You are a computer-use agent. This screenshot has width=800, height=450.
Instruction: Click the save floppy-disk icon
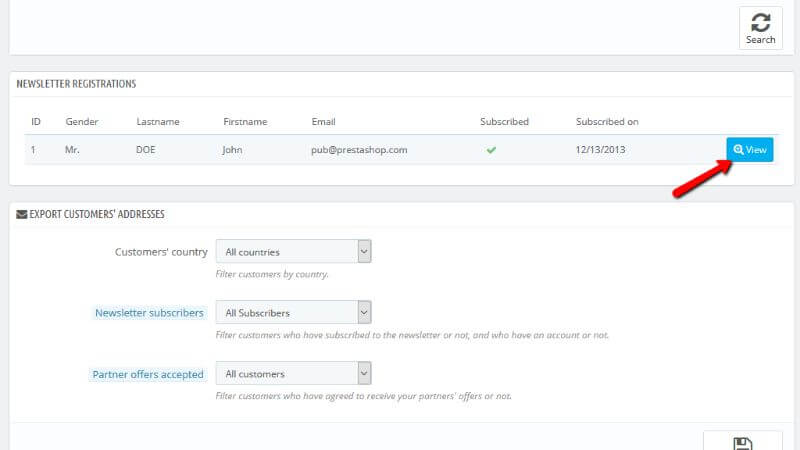[742, 444]
